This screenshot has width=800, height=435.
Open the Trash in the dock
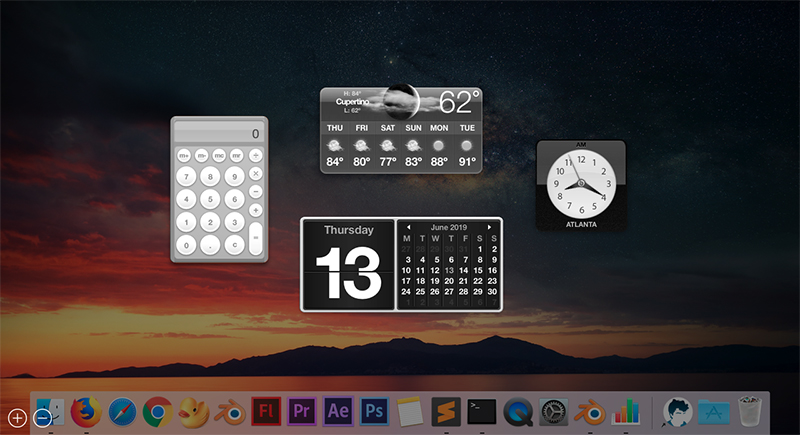point(750,412)
